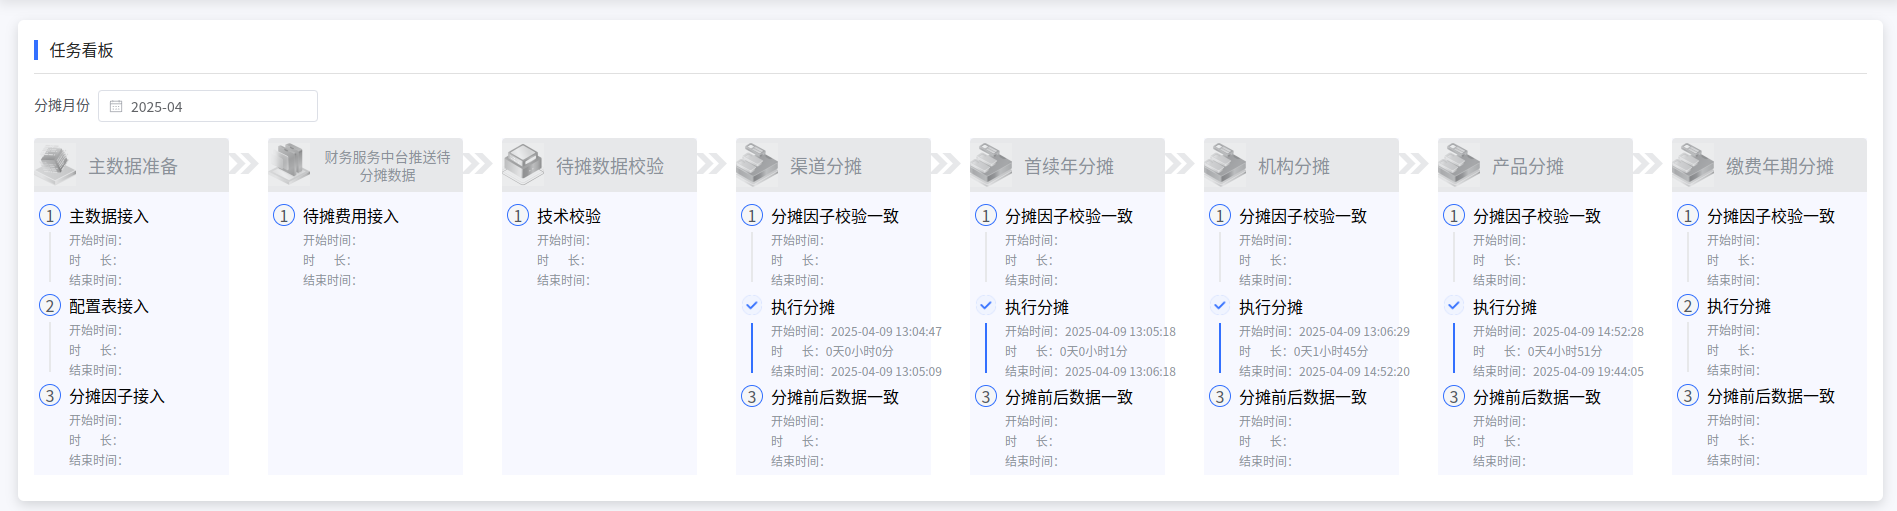Click end time 2025-04-09 13:05:09

coord(886,371)
